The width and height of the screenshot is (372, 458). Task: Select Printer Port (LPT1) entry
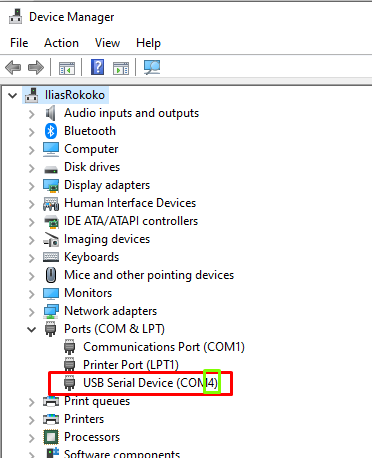click(x=121, y=365)
